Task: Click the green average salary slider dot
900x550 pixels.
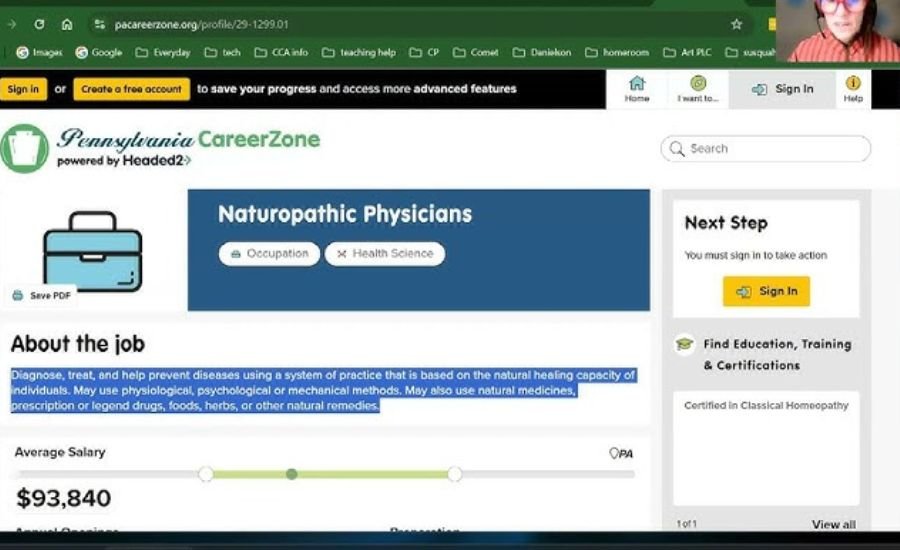Action: point(292,474)
